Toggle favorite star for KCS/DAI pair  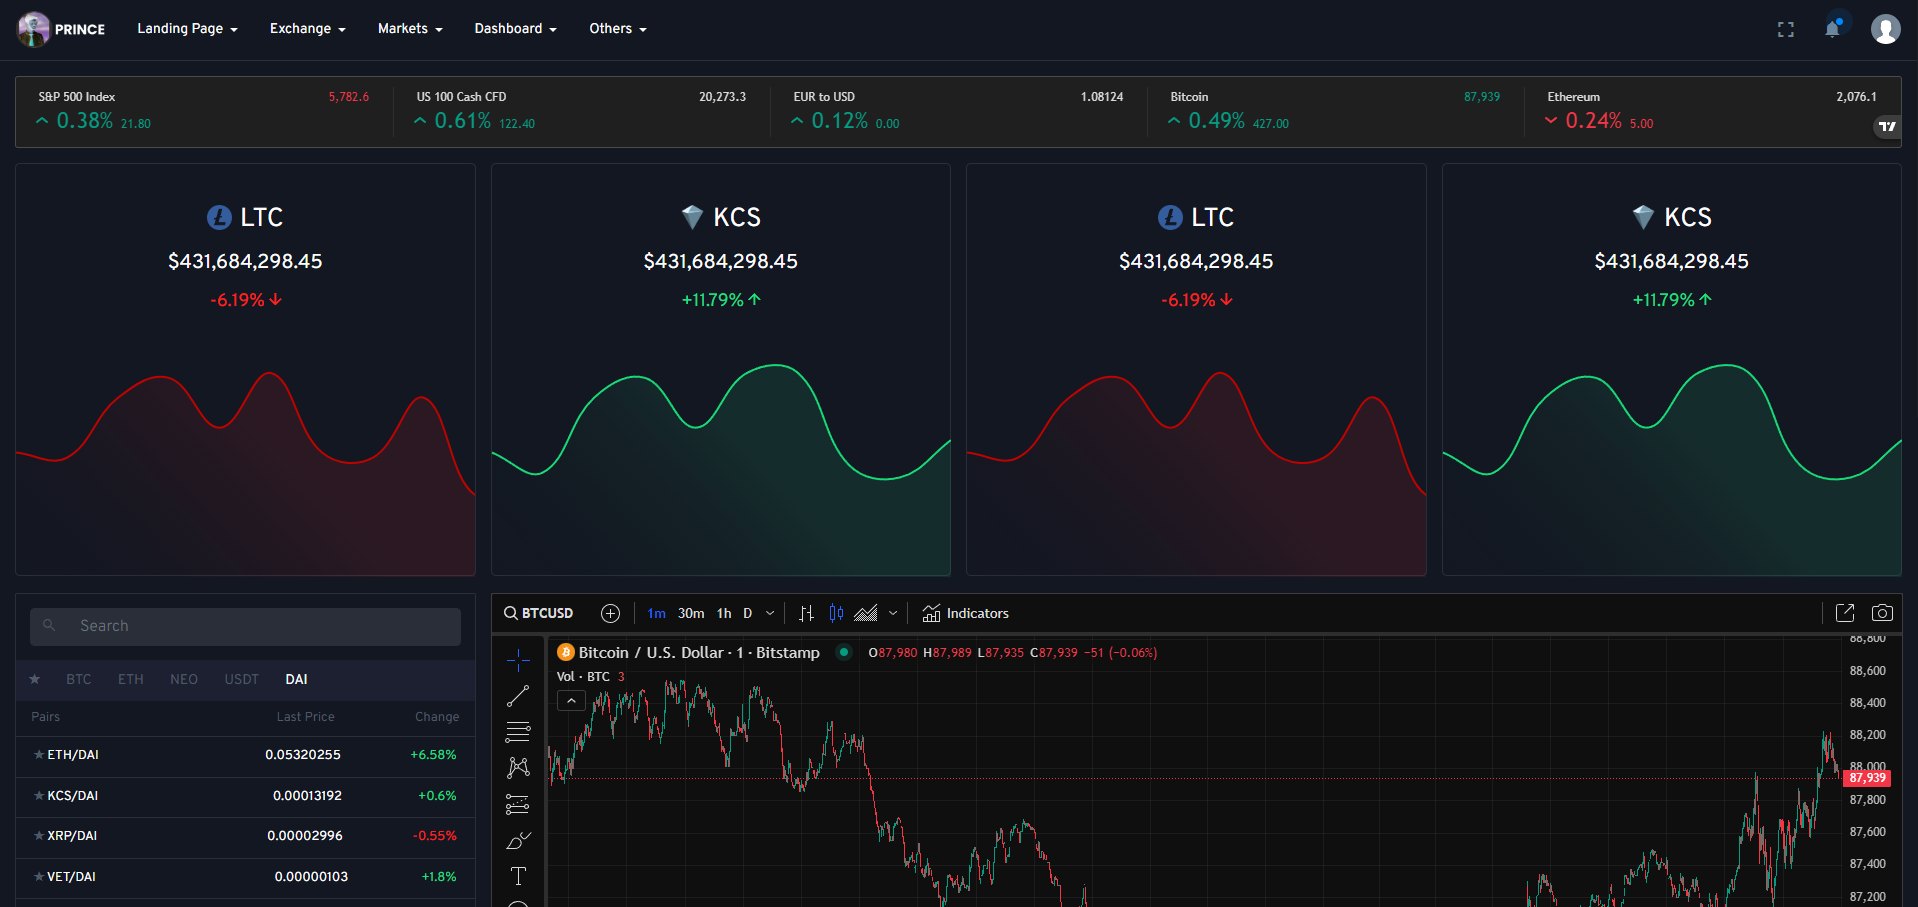(39, 796)
